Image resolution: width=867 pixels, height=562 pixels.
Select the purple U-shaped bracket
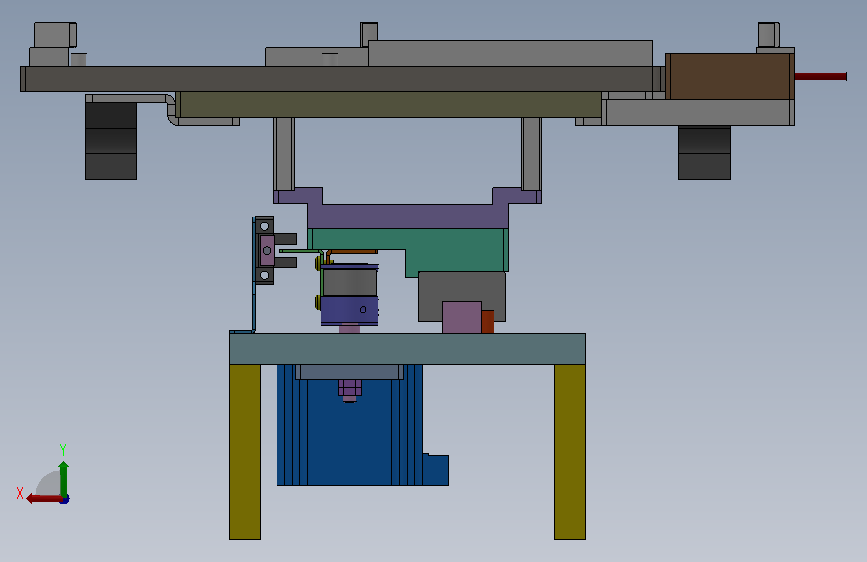408,216
